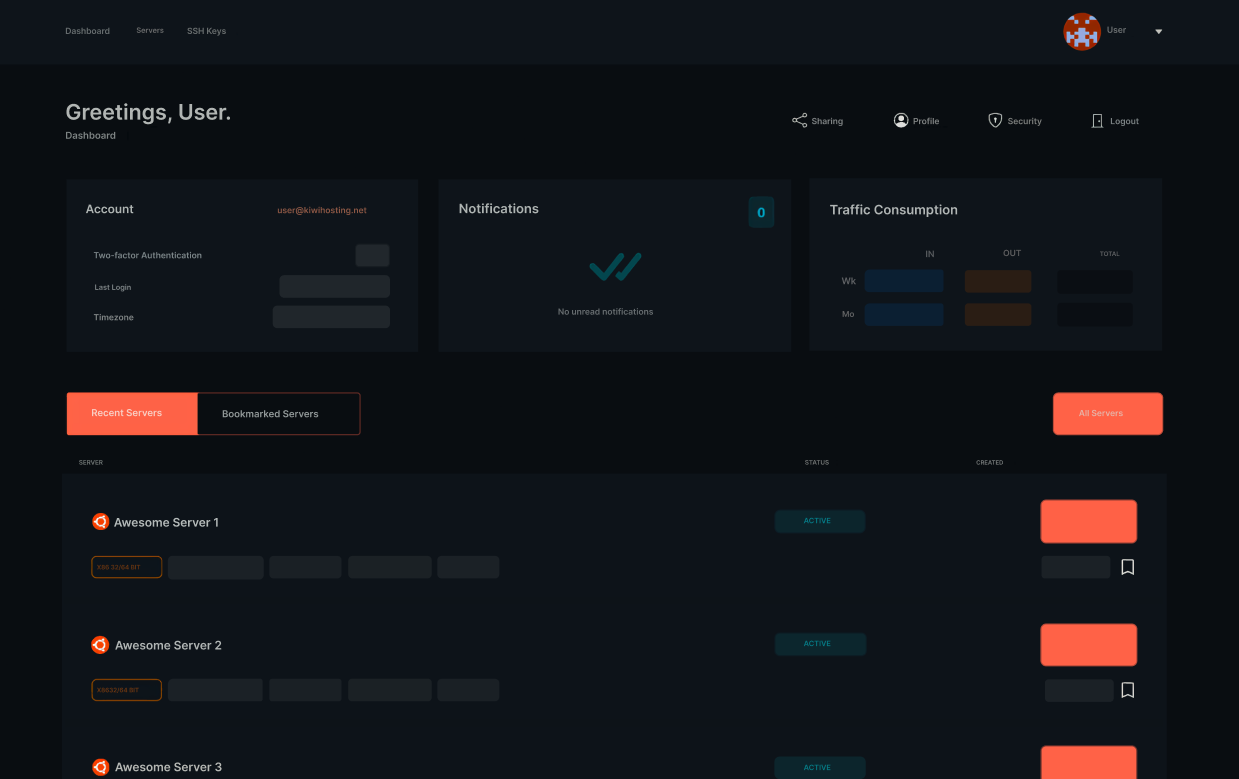
Task: Bookmark Awesome Server 1
Action: click(1128, 566)
